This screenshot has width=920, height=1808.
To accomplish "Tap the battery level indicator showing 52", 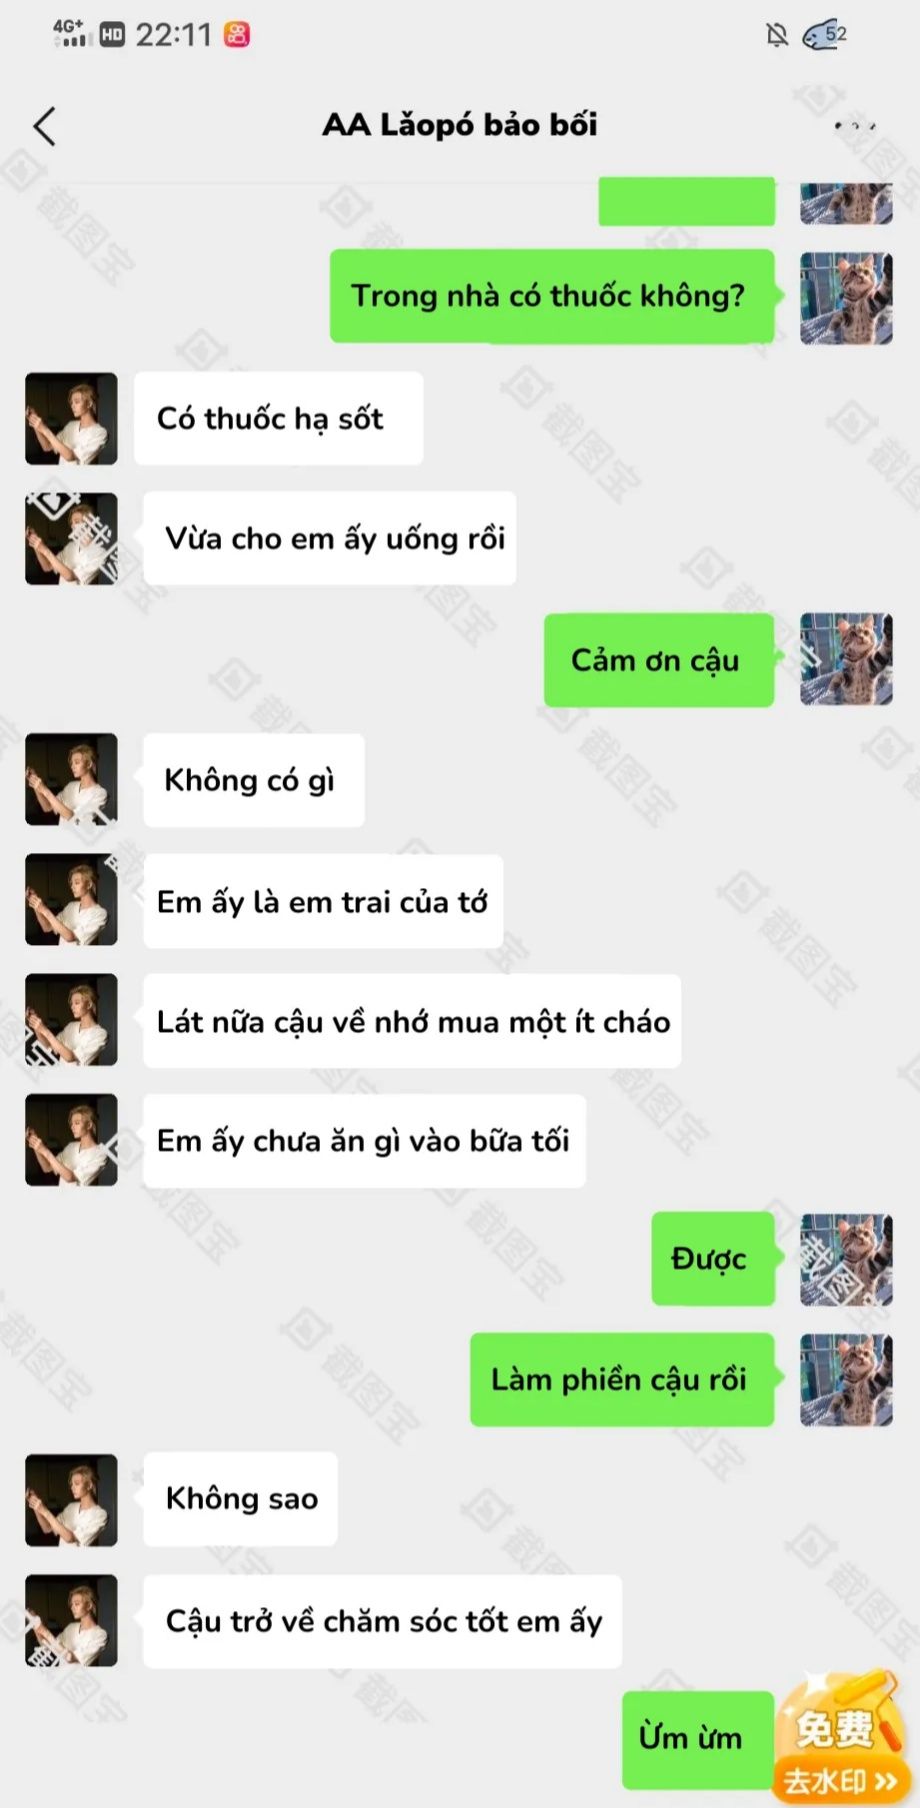I will click(825, 35).
